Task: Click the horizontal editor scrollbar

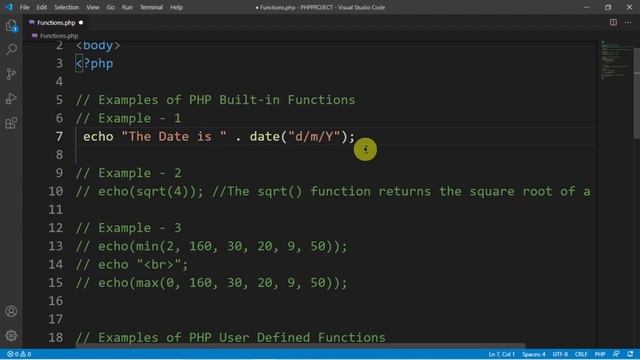Action: pyautogui.click(x=300, y=346)
